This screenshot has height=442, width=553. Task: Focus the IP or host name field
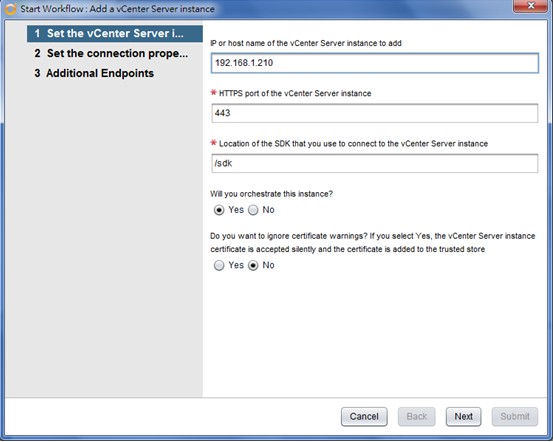coord(375,63)
